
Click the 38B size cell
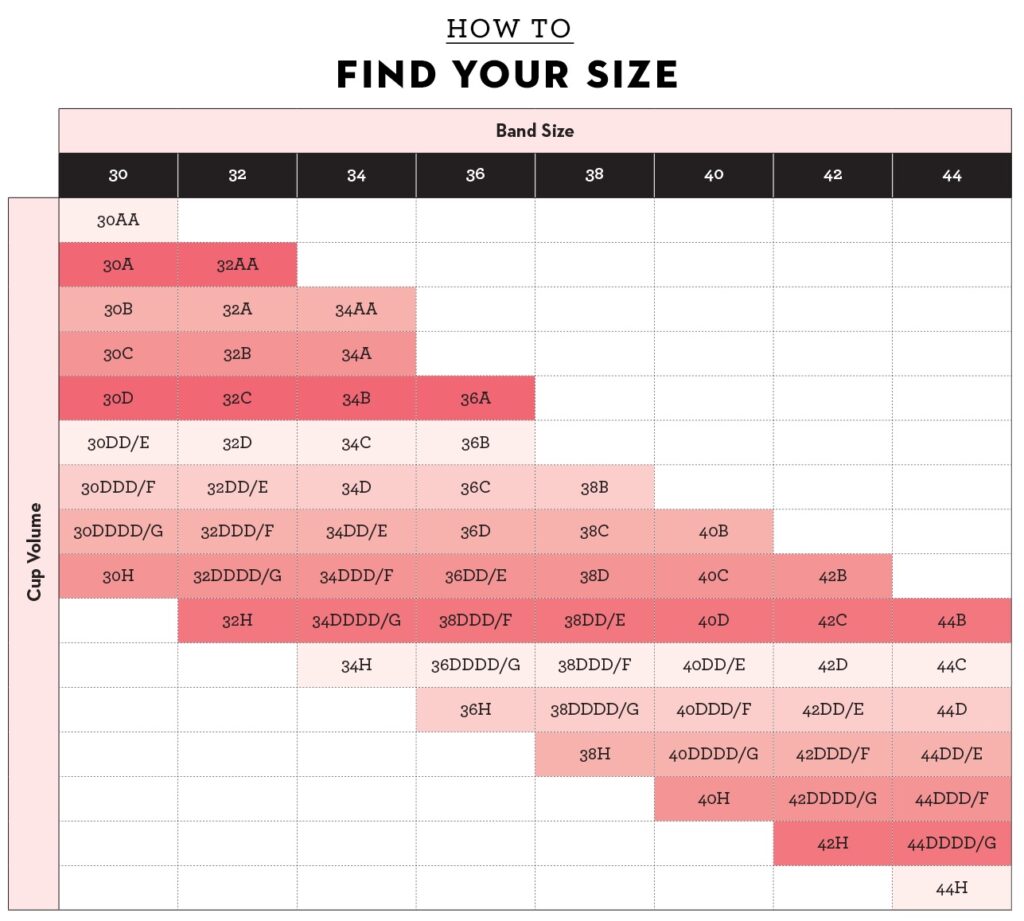point(594,487)
